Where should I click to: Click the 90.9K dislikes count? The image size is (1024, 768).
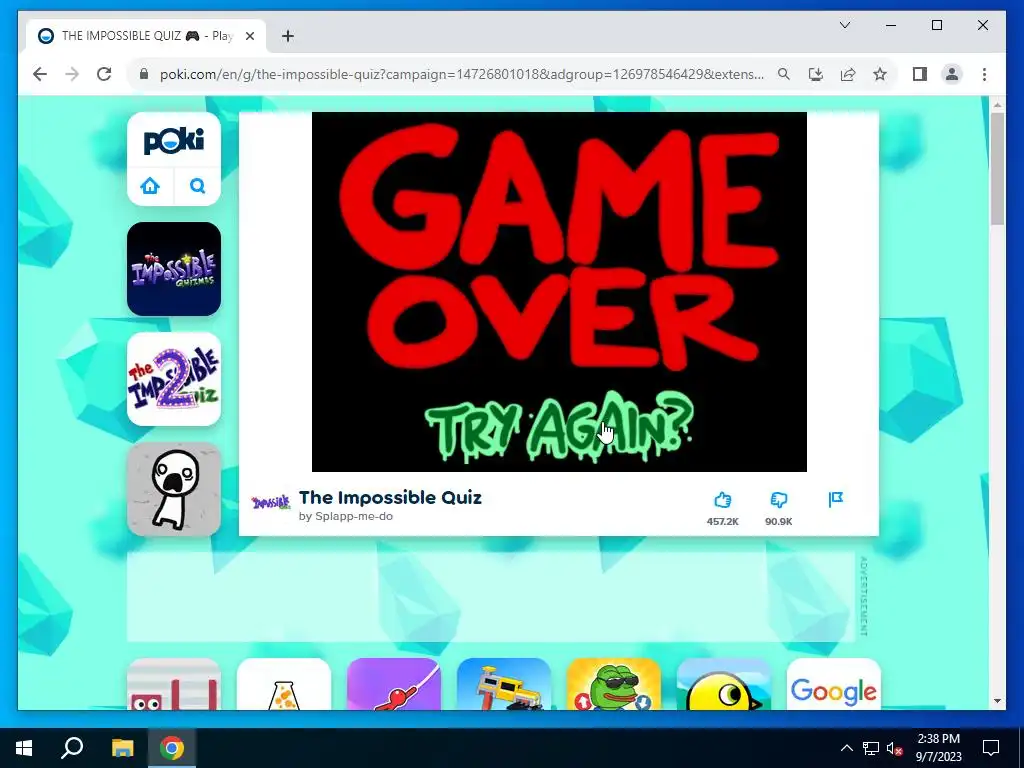778,522
